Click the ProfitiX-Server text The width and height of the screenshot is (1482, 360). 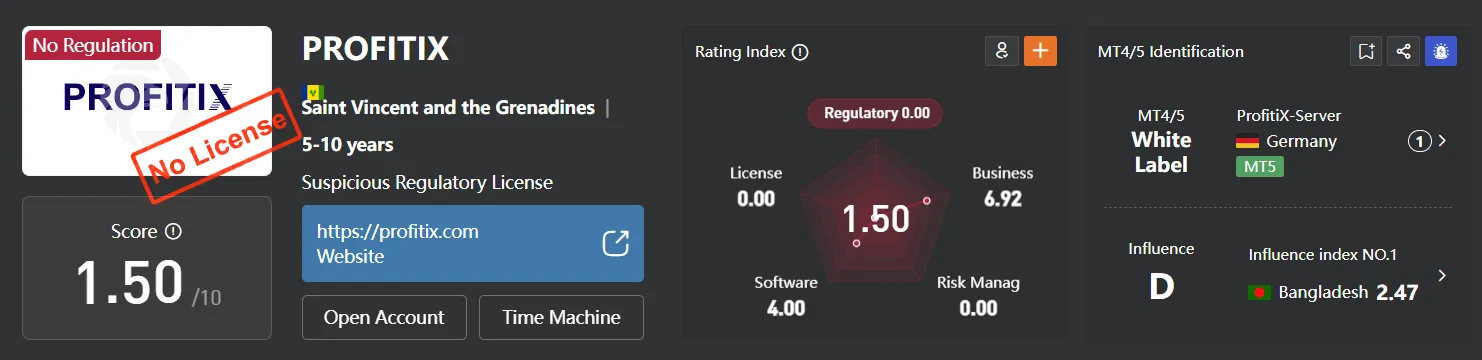1289,116
